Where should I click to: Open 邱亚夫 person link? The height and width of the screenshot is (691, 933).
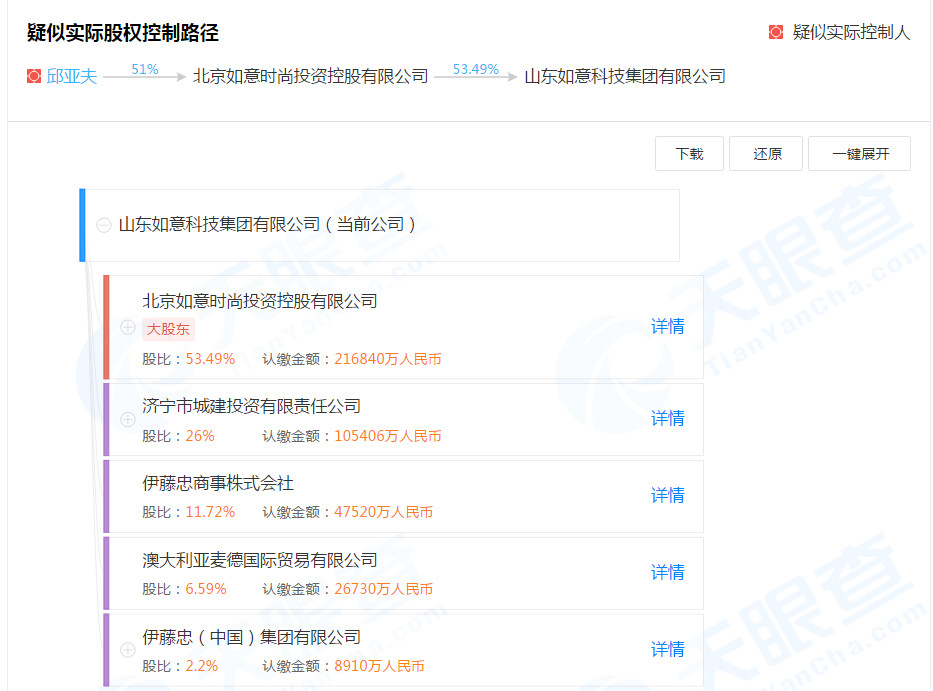71,76
